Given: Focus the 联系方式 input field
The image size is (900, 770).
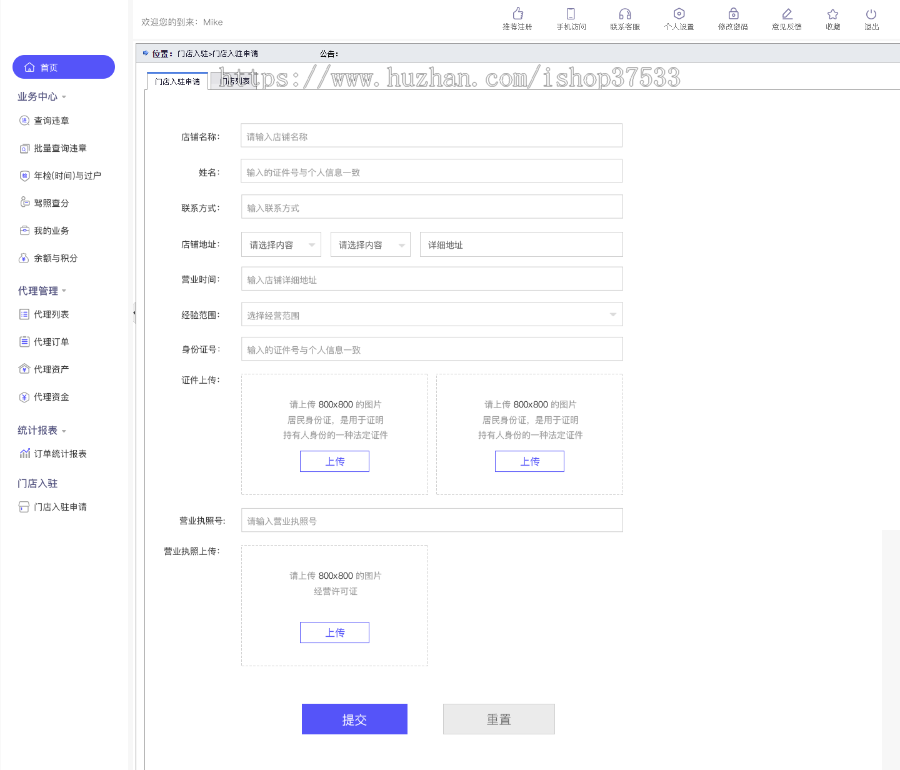Looking at the screenshot, I should (432, 207).
